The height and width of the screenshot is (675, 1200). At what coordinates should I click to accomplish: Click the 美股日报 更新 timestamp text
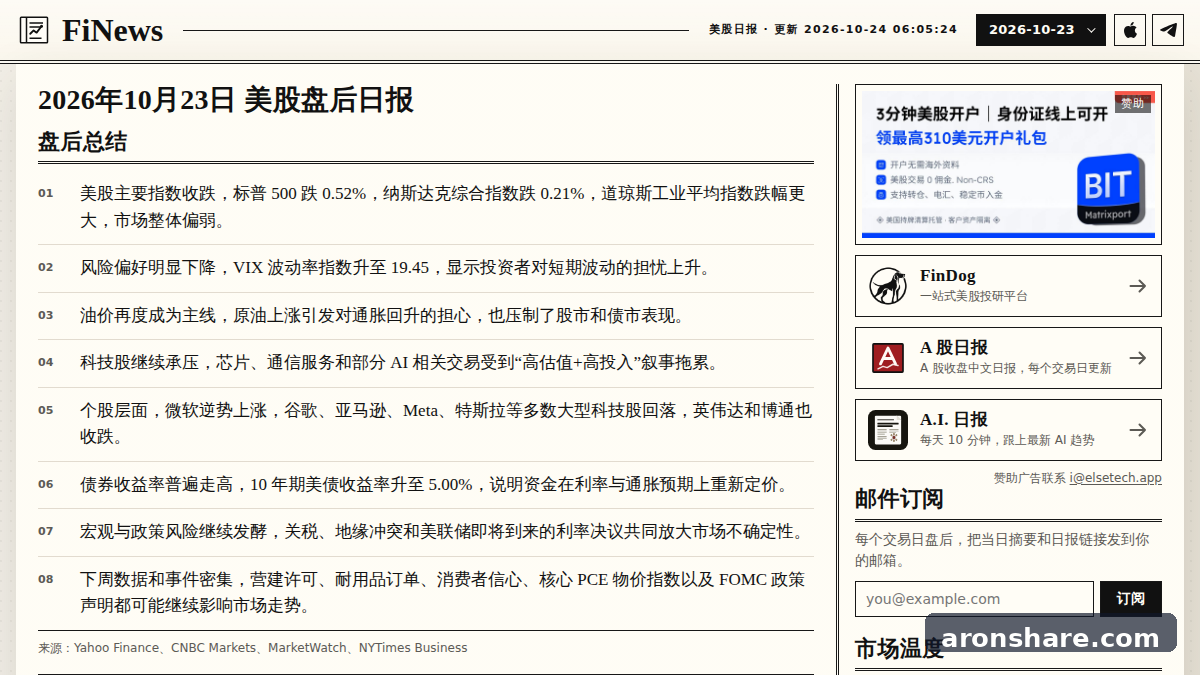(x=833, y=30)
